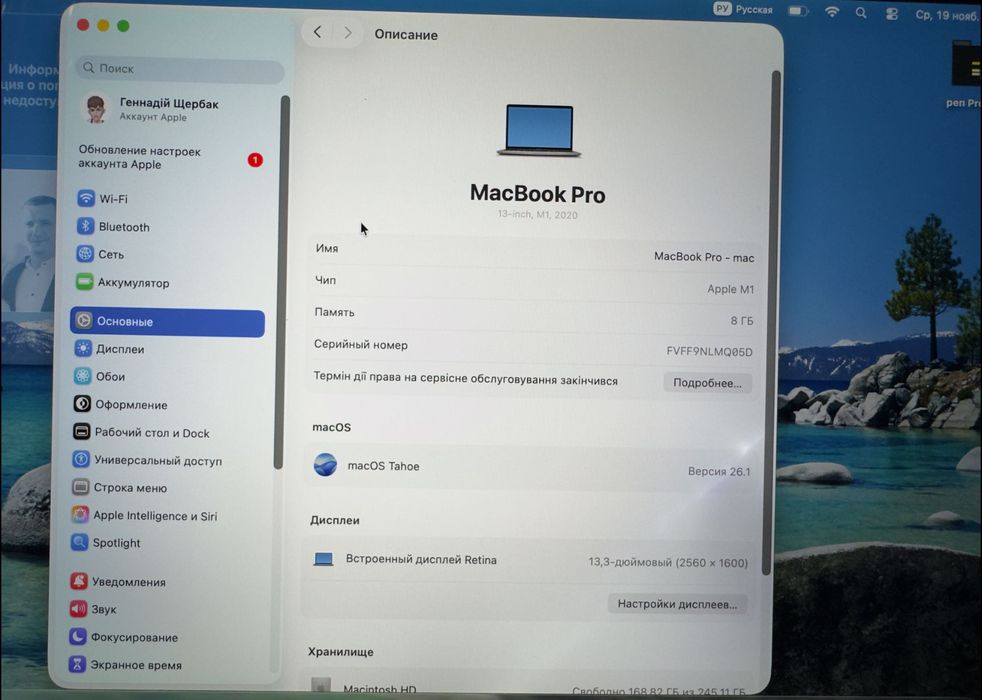The height and width of the screenshot is (700, 982).
Task: Click the MacBook Pro laptop image
Action: pos(539,130)
